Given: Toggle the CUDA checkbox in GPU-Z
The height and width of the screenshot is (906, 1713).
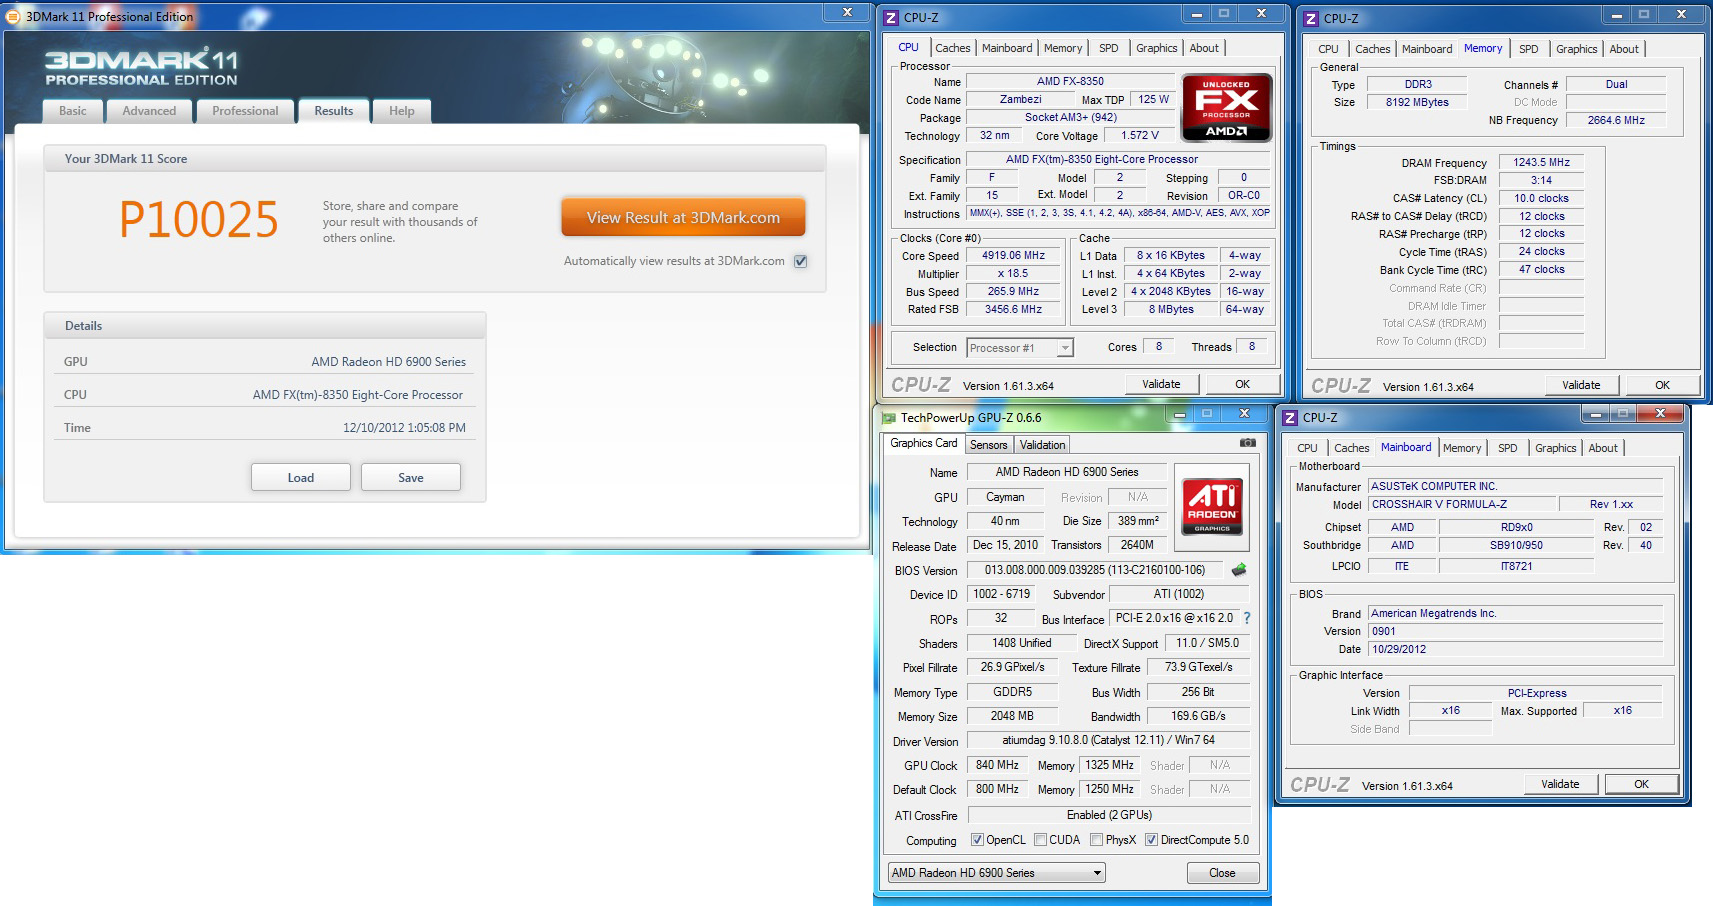Looking at the screenshot, I should click(x=1040, y=840).
